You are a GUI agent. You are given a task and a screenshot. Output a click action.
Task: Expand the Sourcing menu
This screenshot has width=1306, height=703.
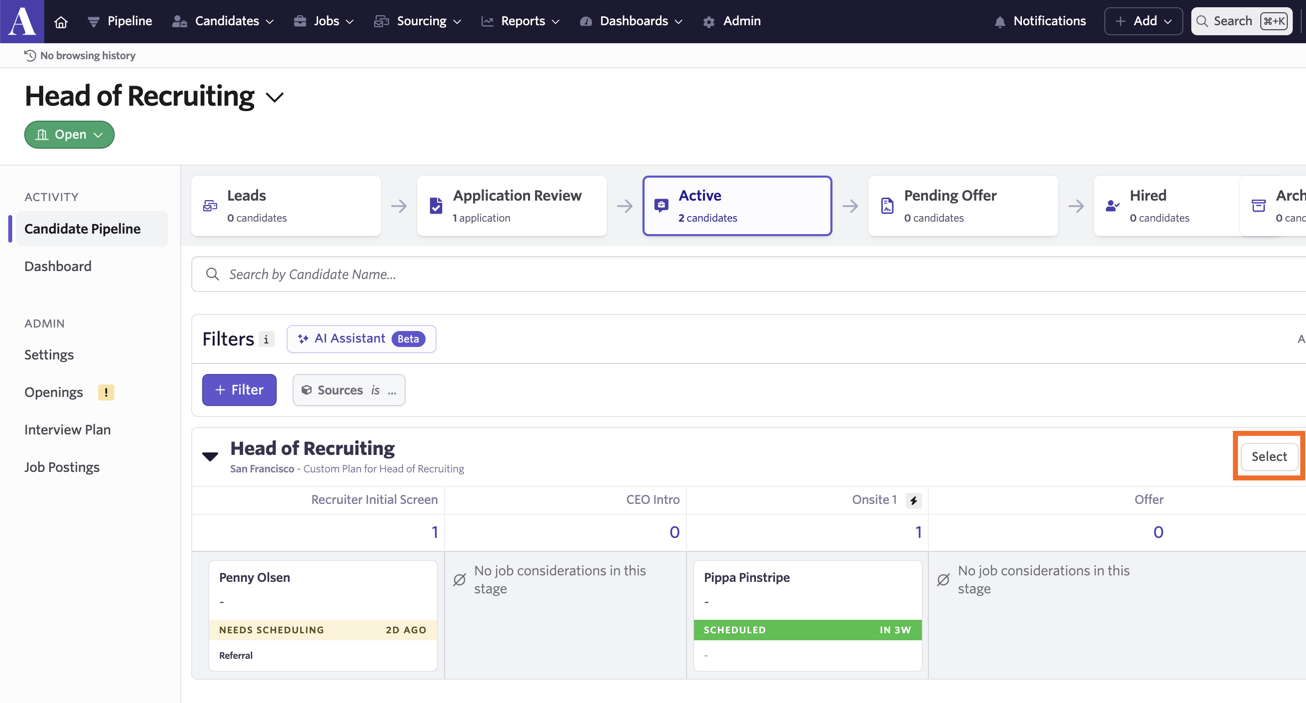point(418,21)
